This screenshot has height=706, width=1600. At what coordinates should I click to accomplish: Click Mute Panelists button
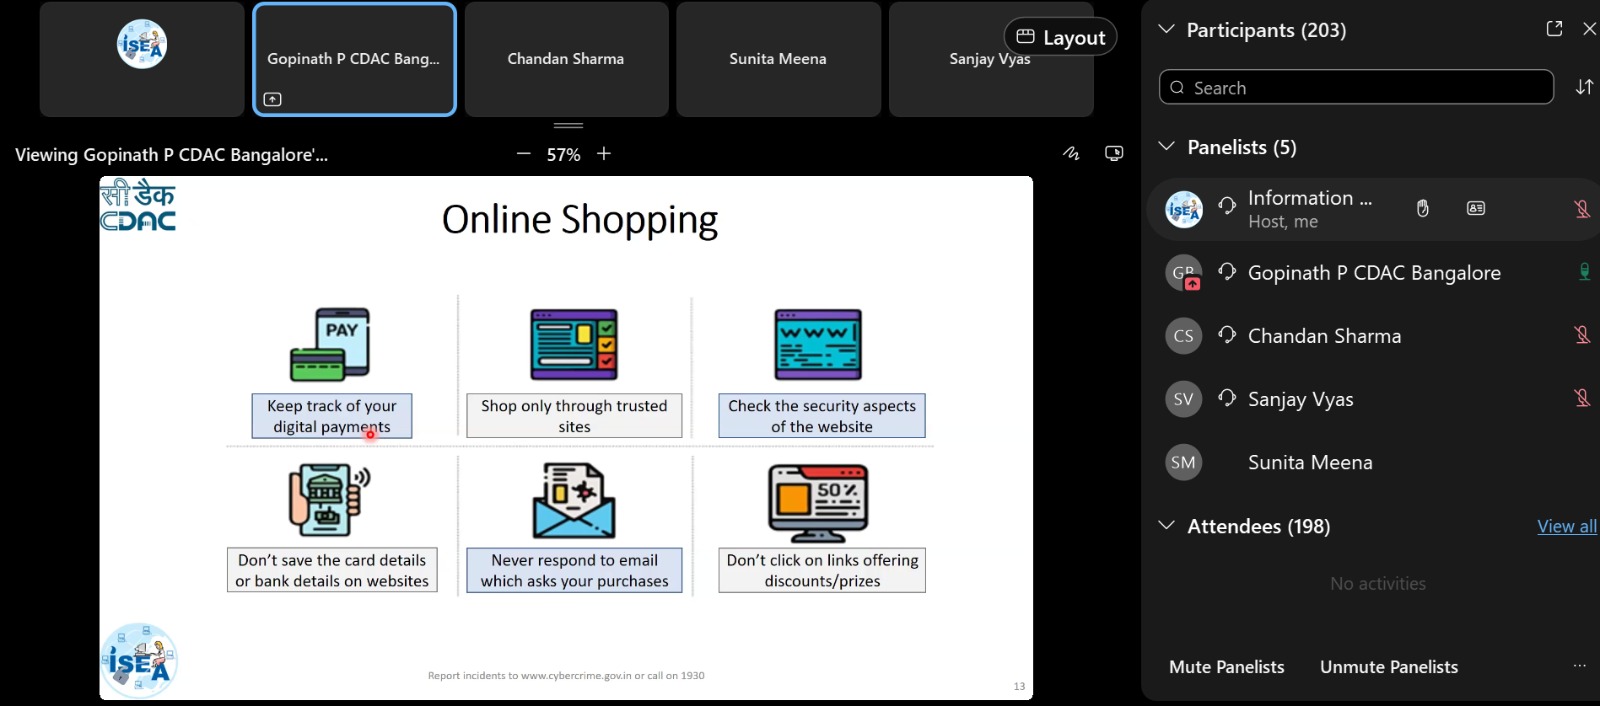tap(1227, 667)
